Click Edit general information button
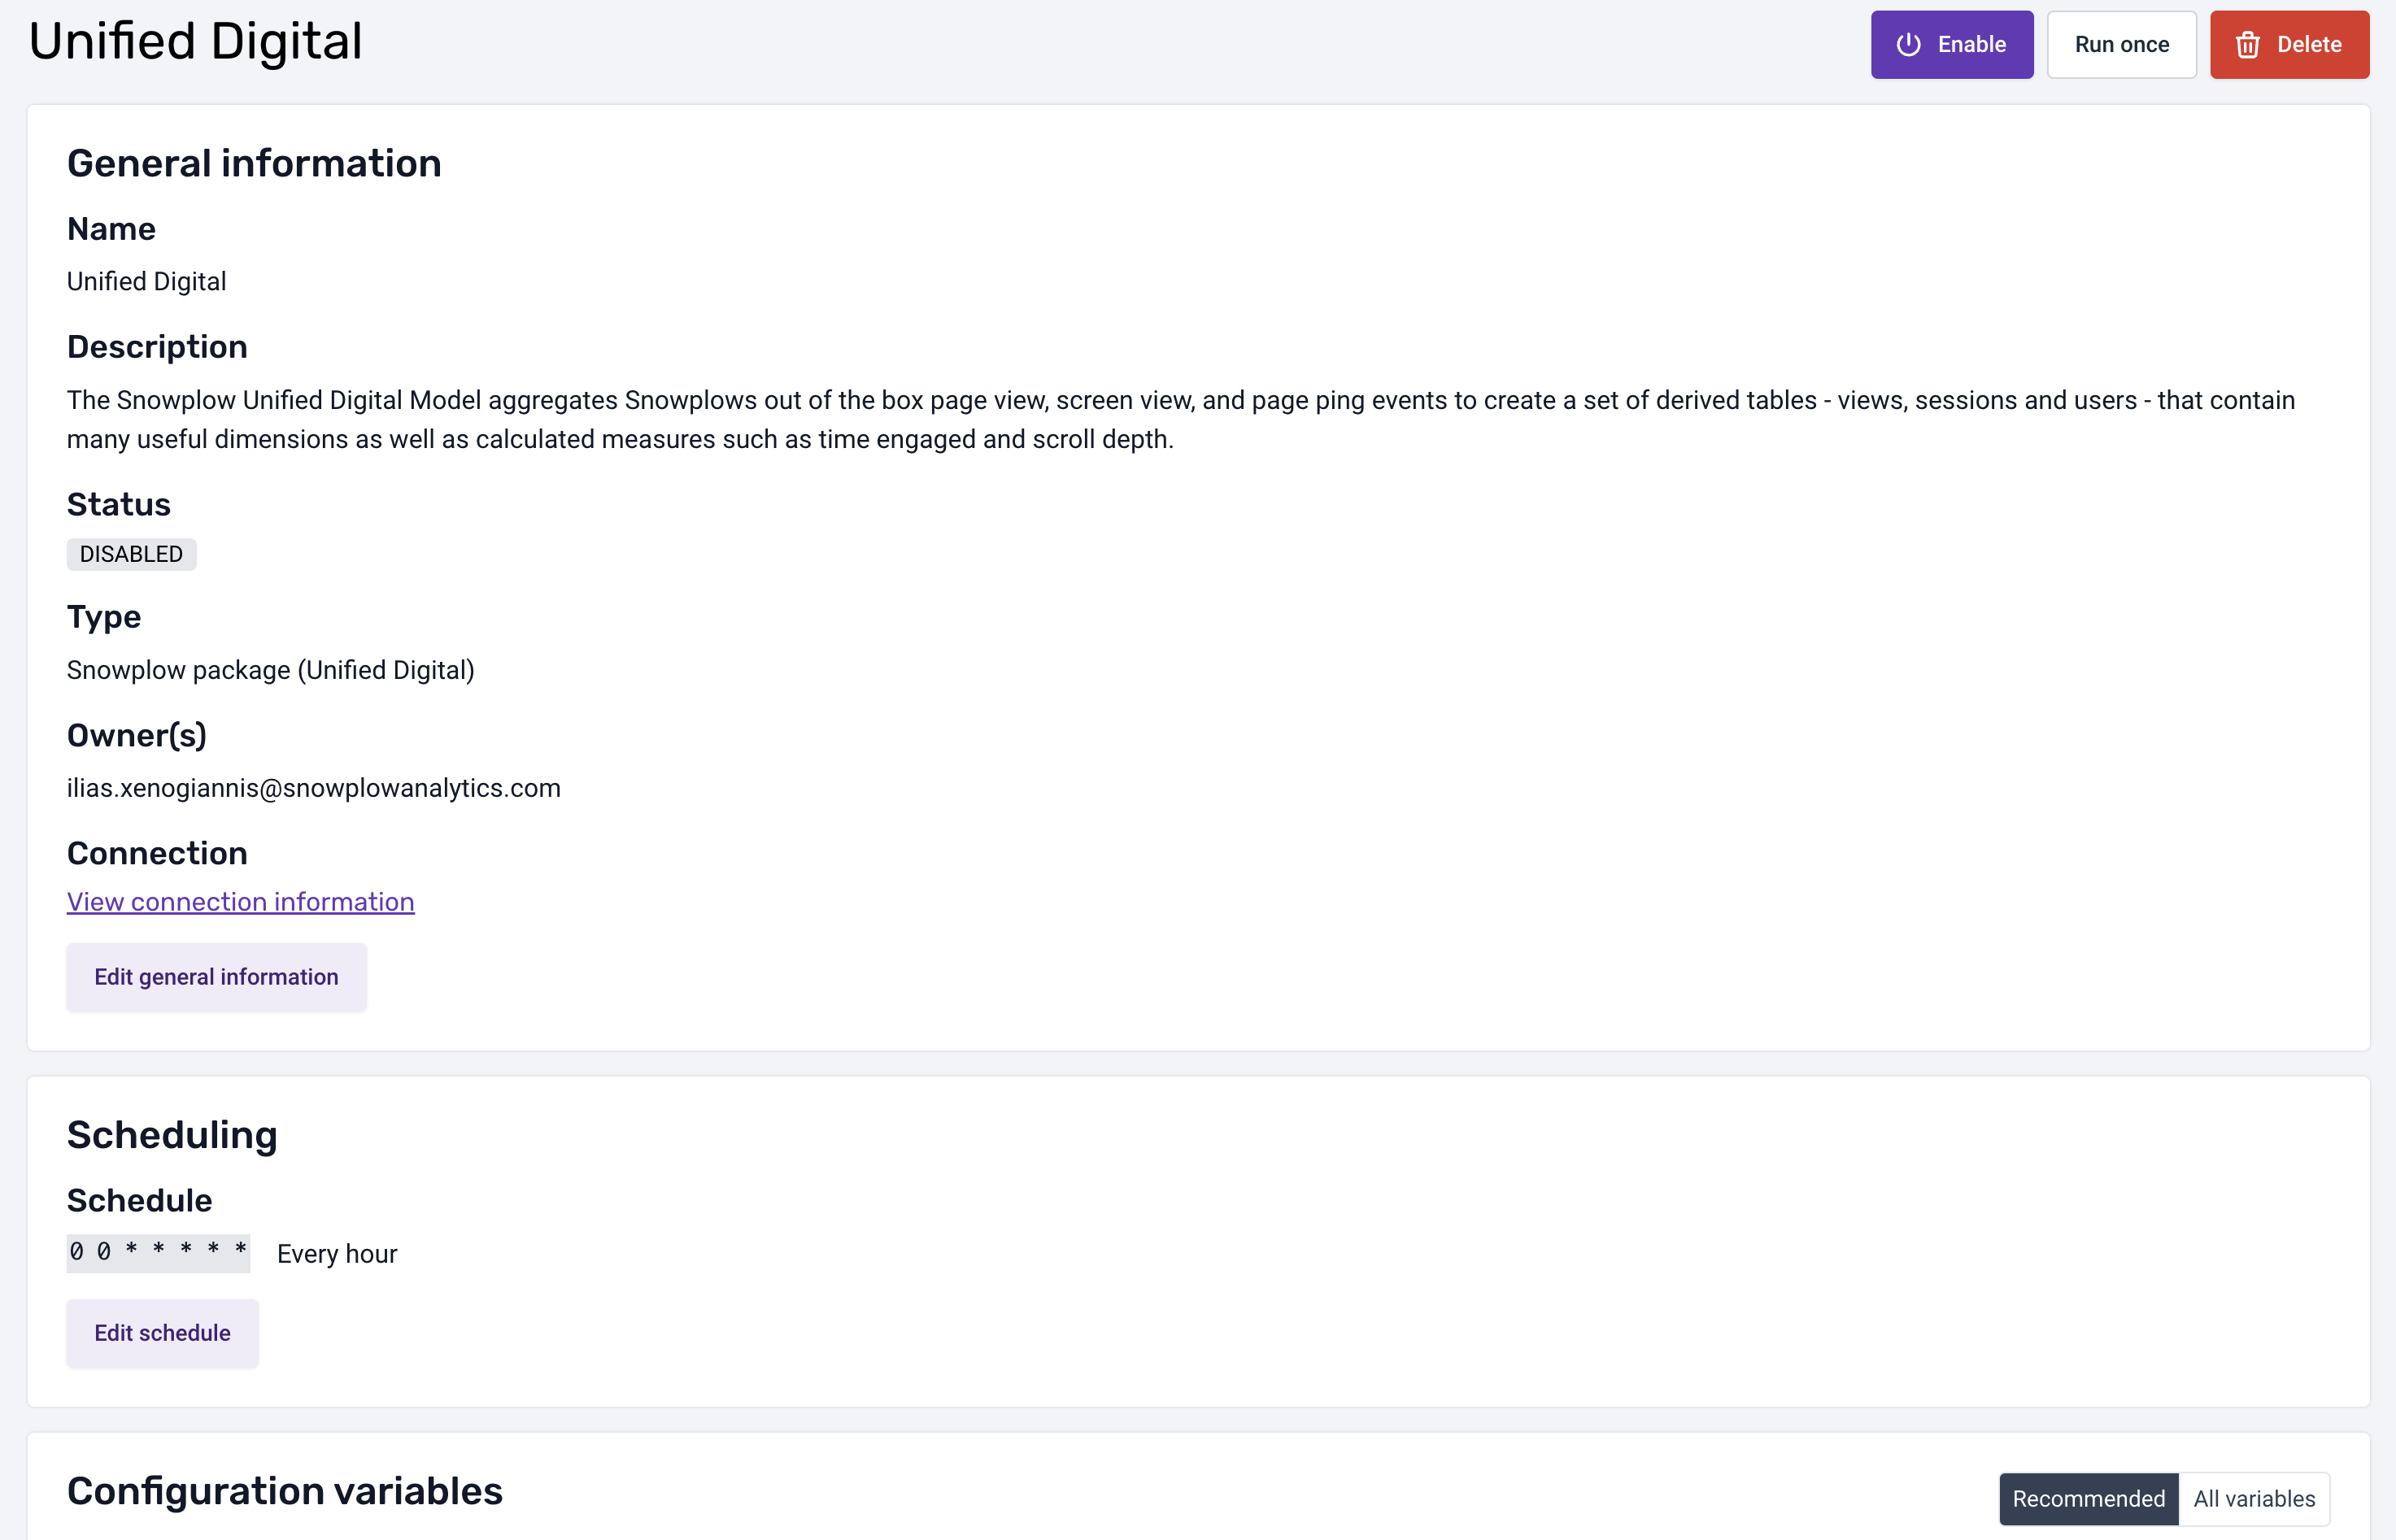2396x1540 pixels. click(x=216, y=977)
